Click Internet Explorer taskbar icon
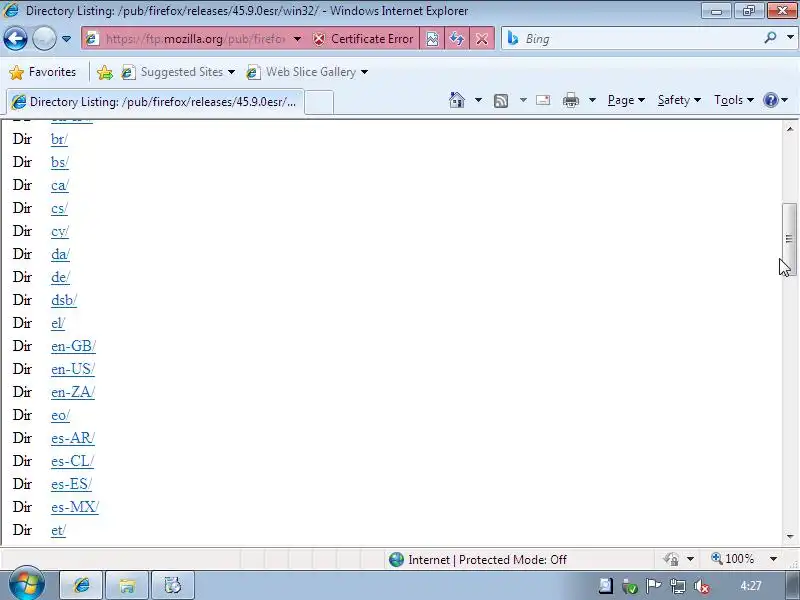 [82, 585]
